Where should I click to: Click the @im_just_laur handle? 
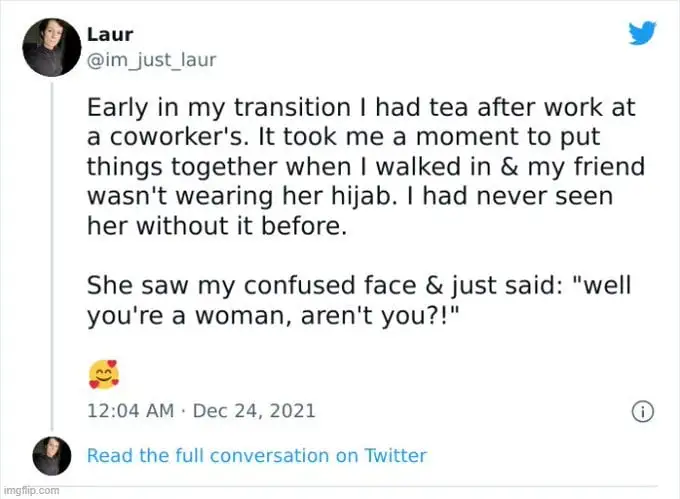[x=152, y=60]
